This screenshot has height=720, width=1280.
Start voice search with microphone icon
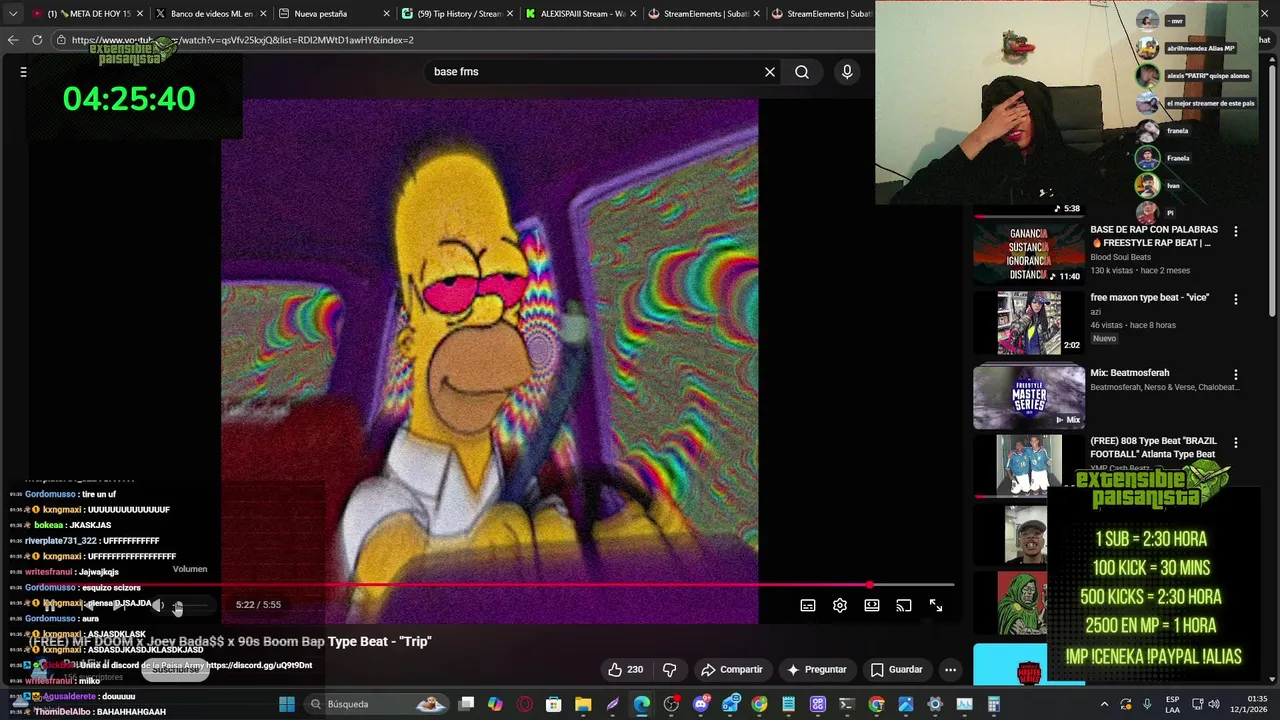point(847,72)
